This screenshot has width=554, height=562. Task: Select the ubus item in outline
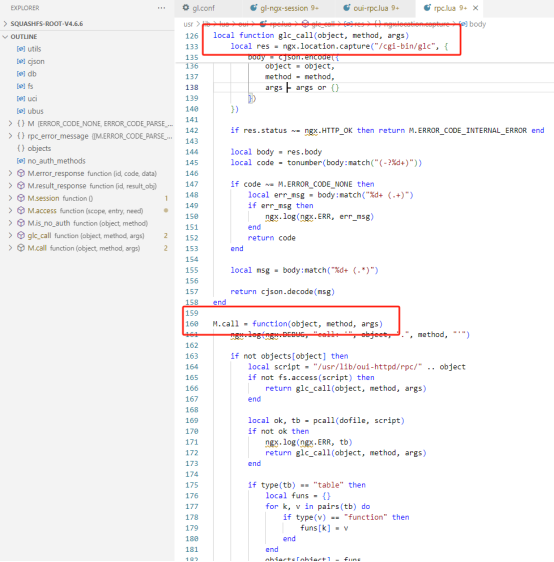click(35, 111)
